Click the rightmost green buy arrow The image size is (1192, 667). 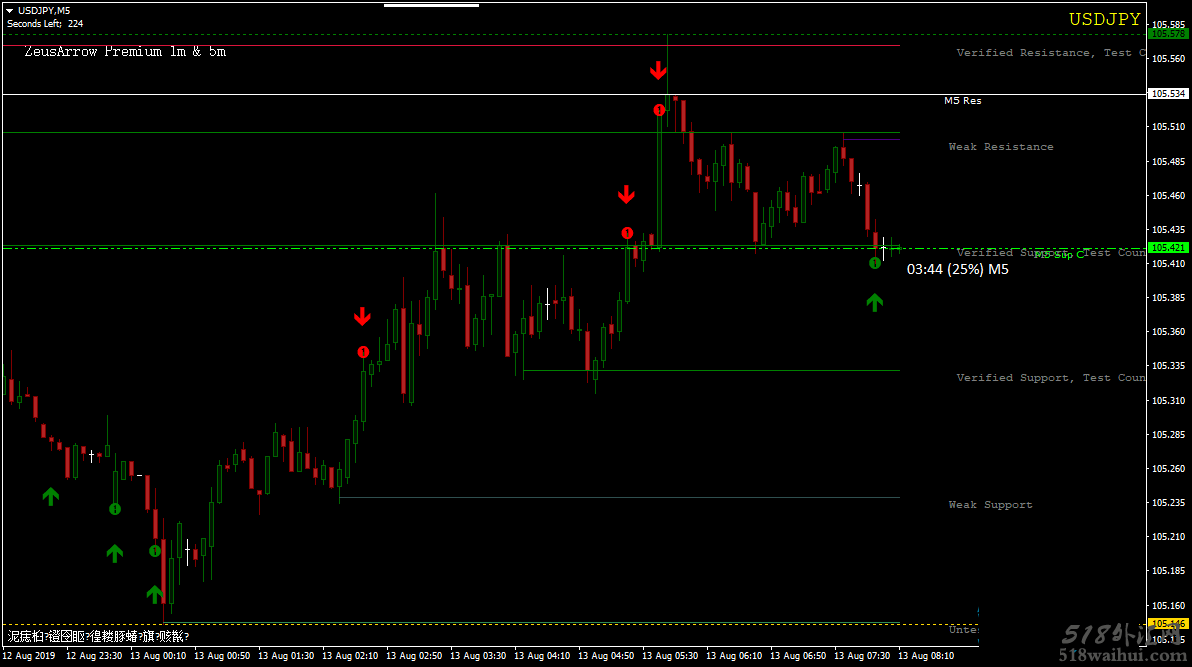[875, 303]
